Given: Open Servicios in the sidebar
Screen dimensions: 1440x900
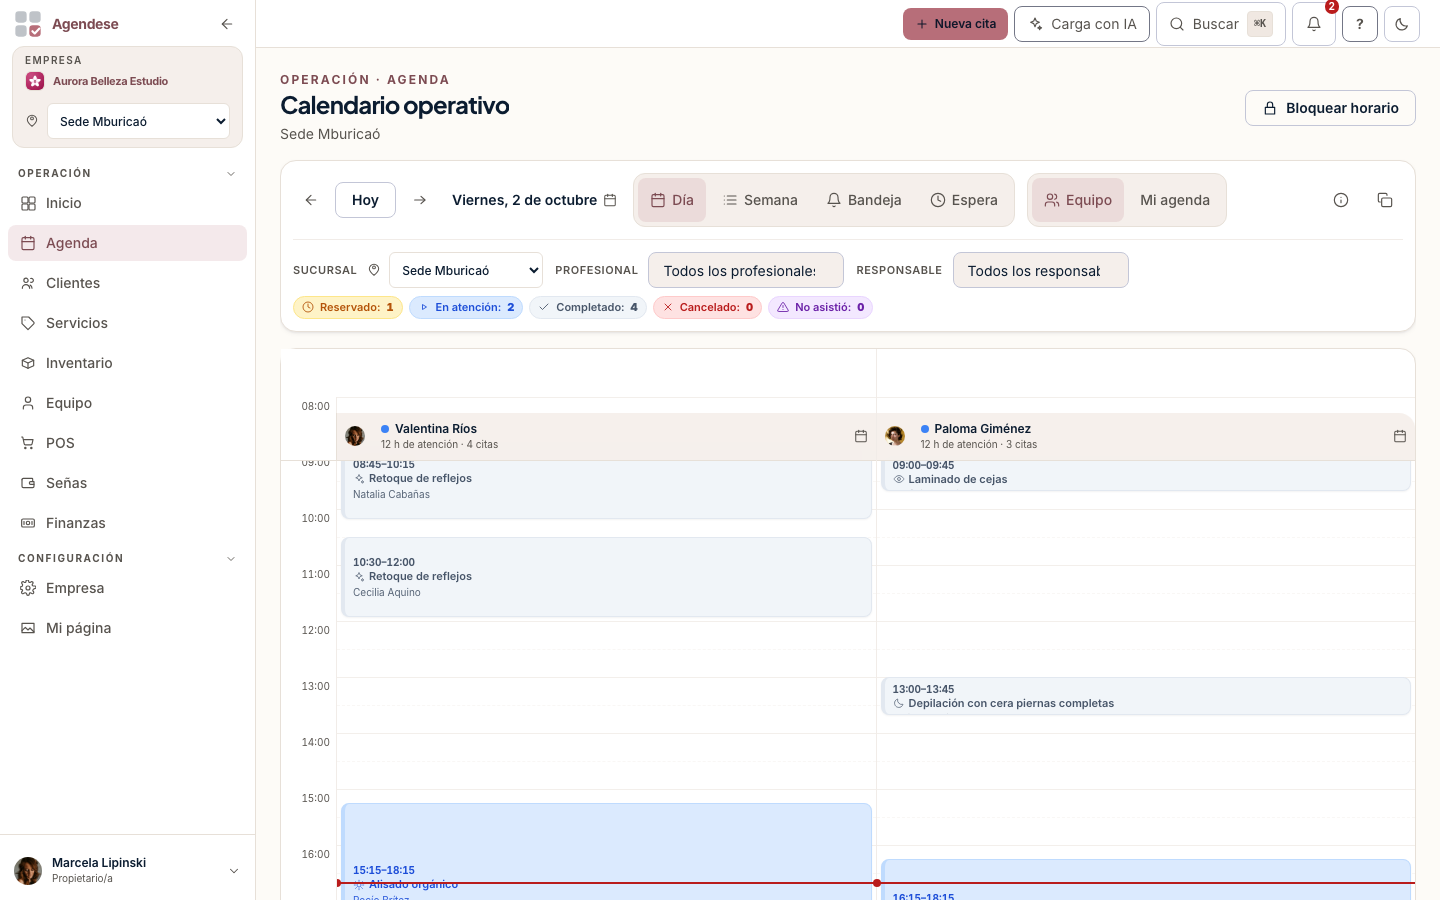Looking at the screenshot, I should pos(127,323).
